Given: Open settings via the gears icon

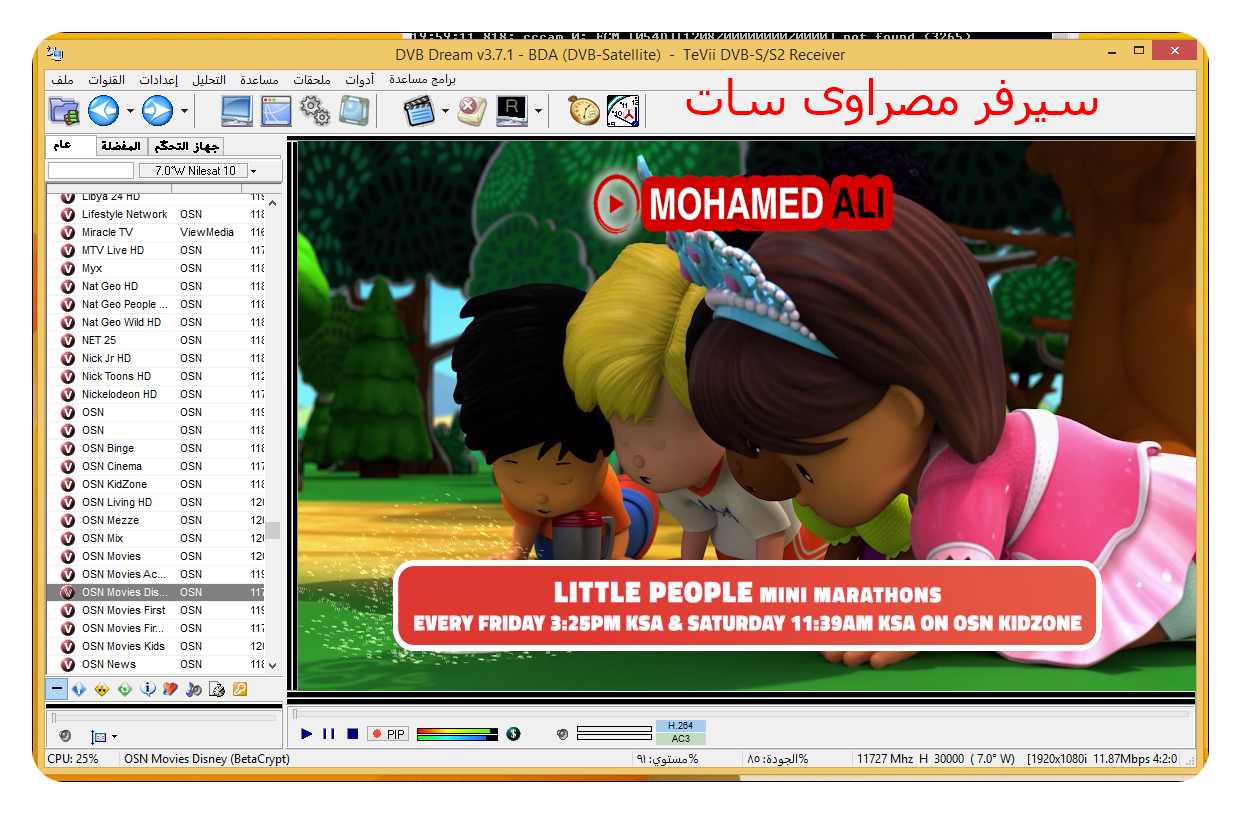Looking at the screenshot, I should click(315, 110).
